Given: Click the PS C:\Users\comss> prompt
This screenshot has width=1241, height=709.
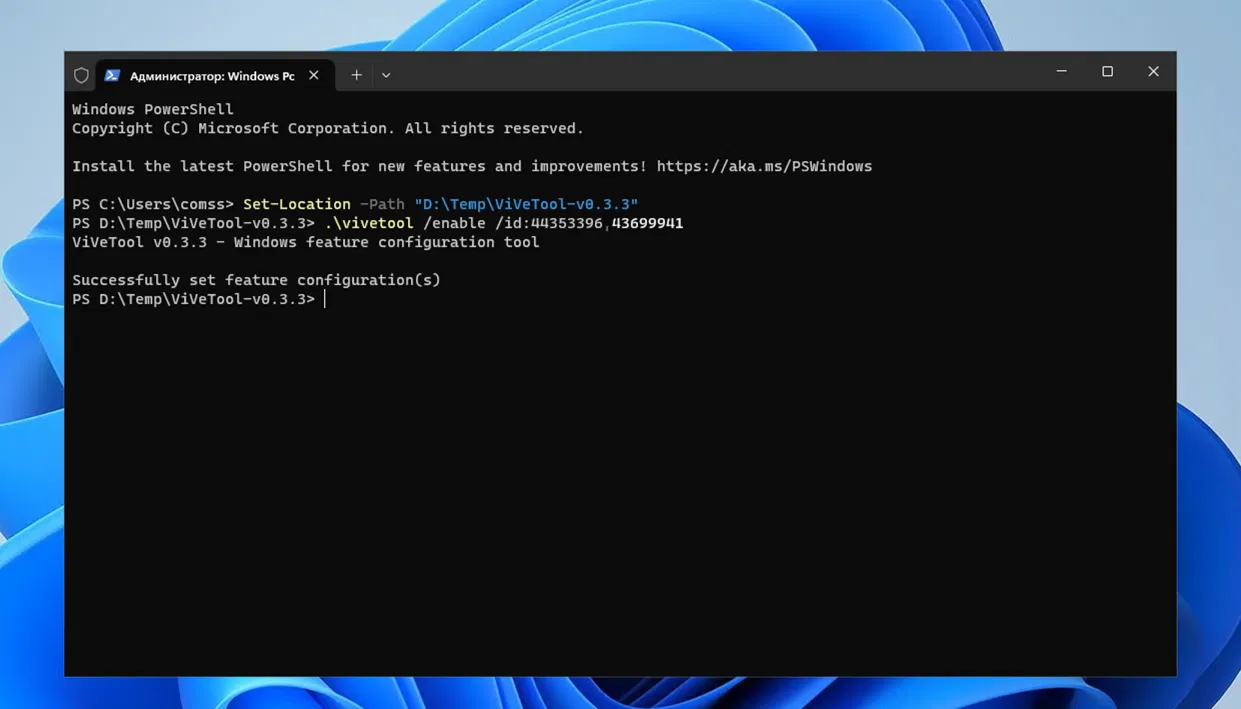Looking at the screenshot, I should tap(153, 204).
